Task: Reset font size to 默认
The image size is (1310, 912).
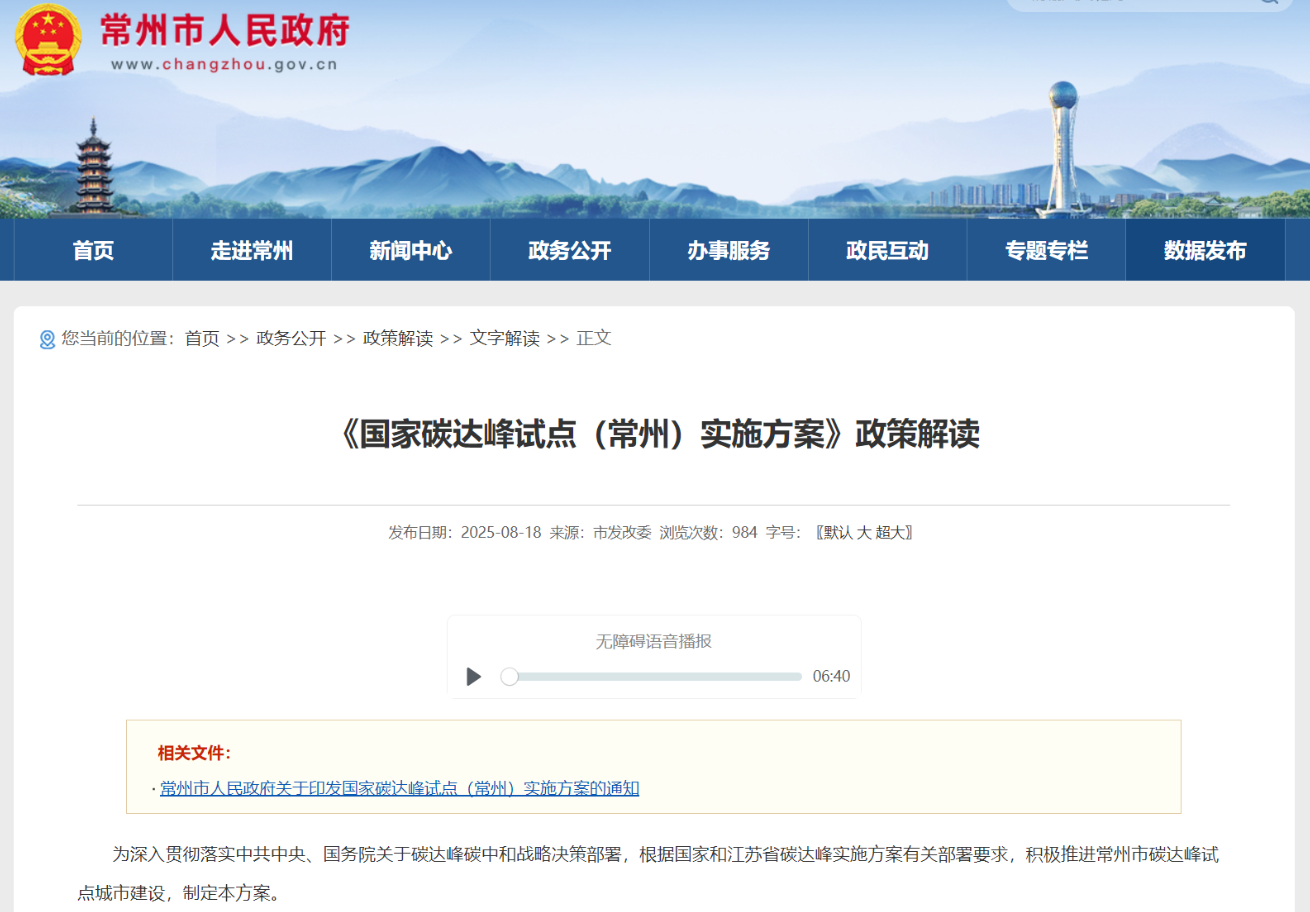Action: coord(835,532)
